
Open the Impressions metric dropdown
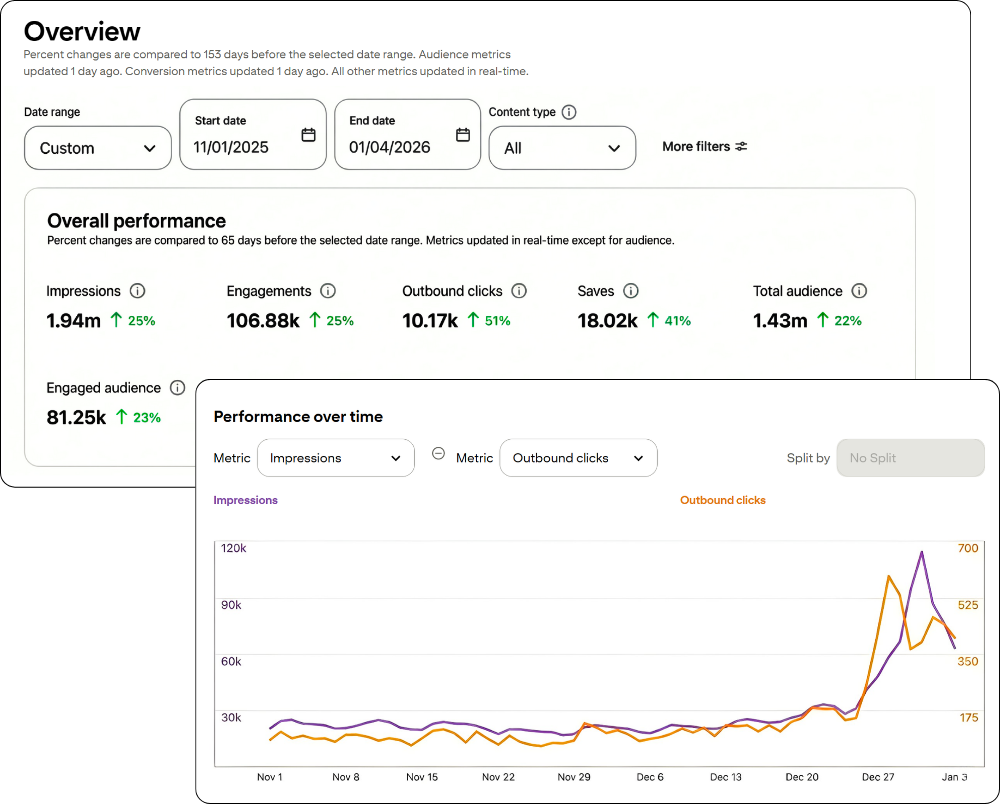coord(335,458)
